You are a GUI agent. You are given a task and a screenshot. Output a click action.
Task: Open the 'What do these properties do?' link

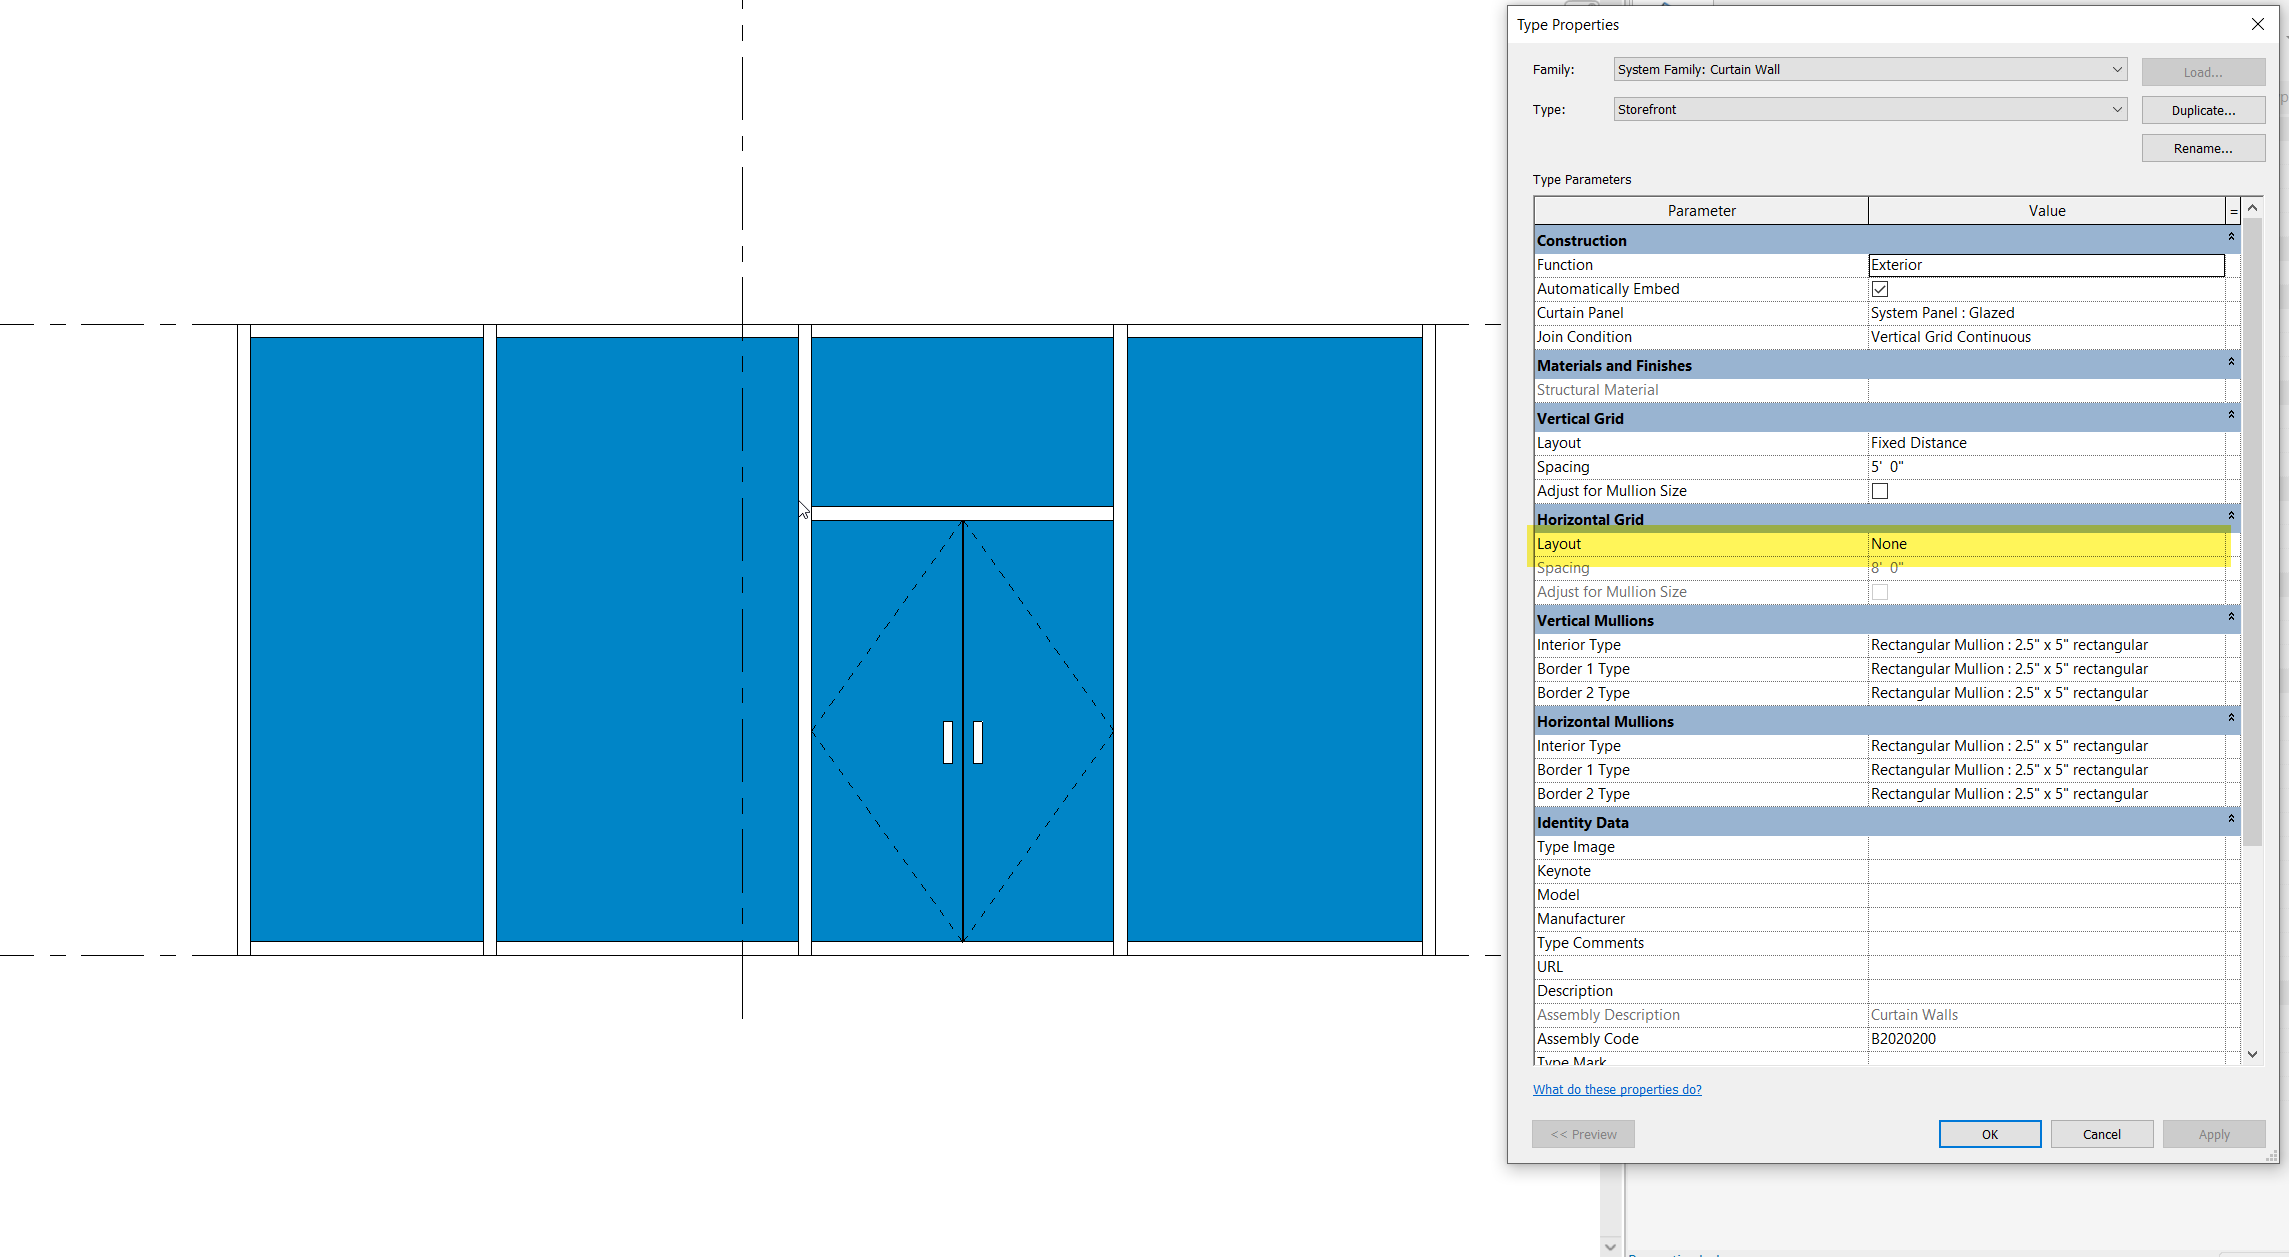pyautogui.click(x=1616, y=1089)
